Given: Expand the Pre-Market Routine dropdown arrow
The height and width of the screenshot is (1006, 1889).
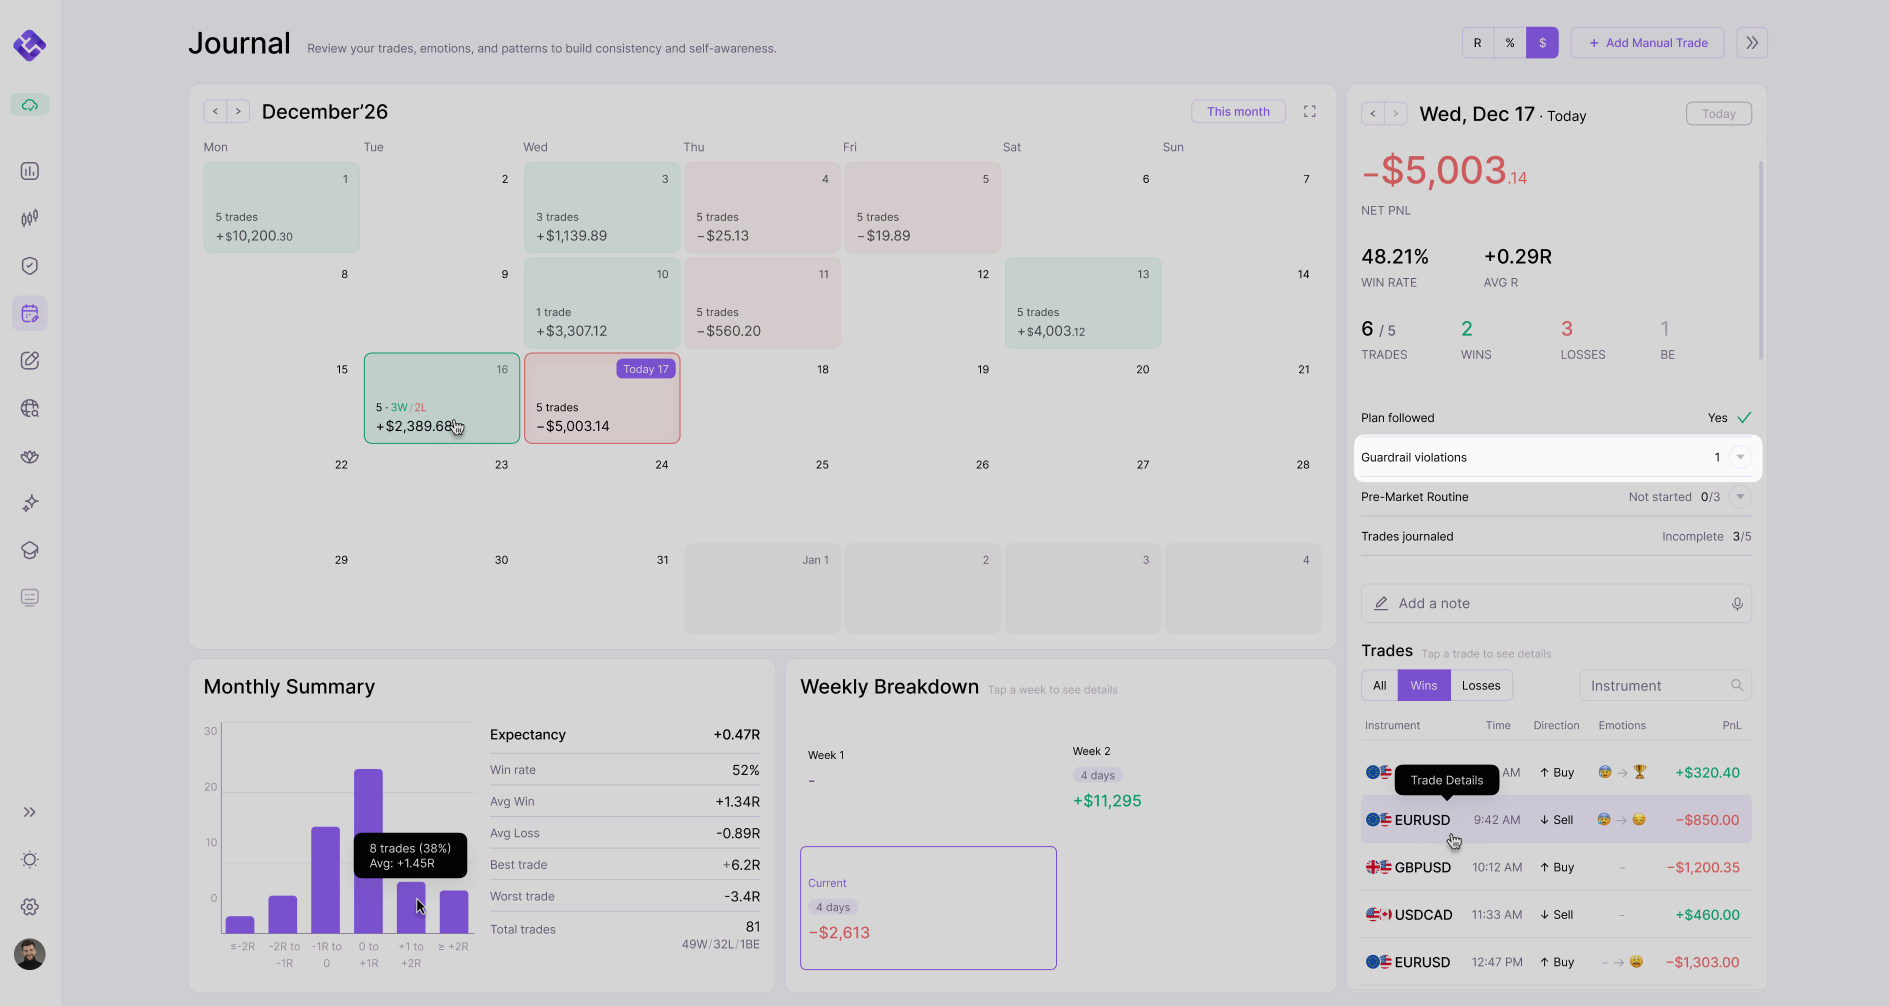Looking at the screenshot, I should [1740, 497].
